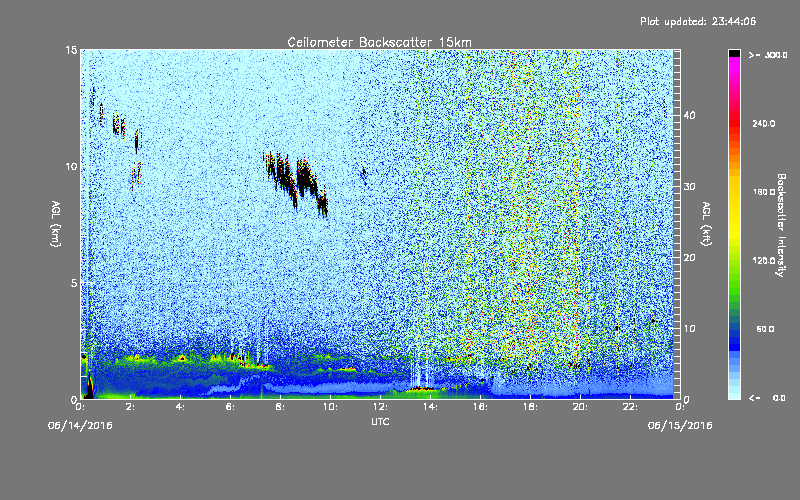Click the 22: hour tick on the time axis

click(630, 407)
